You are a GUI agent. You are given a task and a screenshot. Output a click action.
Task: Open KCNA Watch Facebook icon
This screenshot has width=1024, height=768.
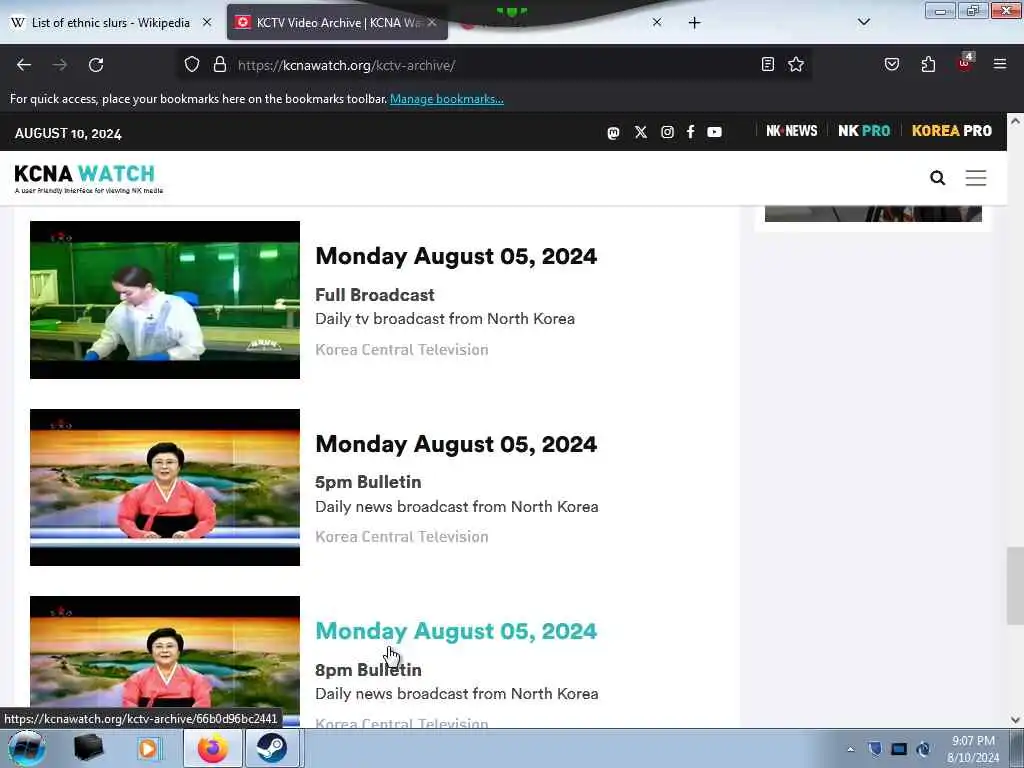[690, 132]
